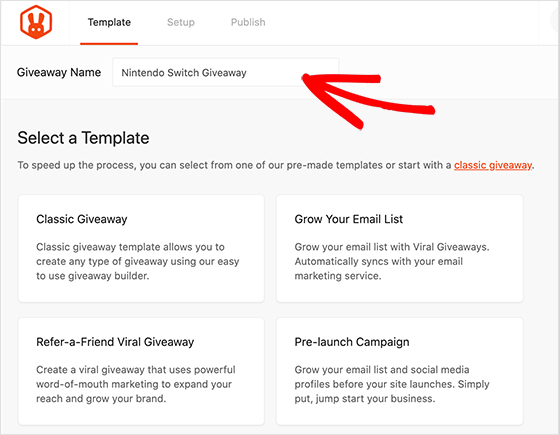Go to the Publish tab
This screenshot has height=435, width=559.
coord(248,22)
